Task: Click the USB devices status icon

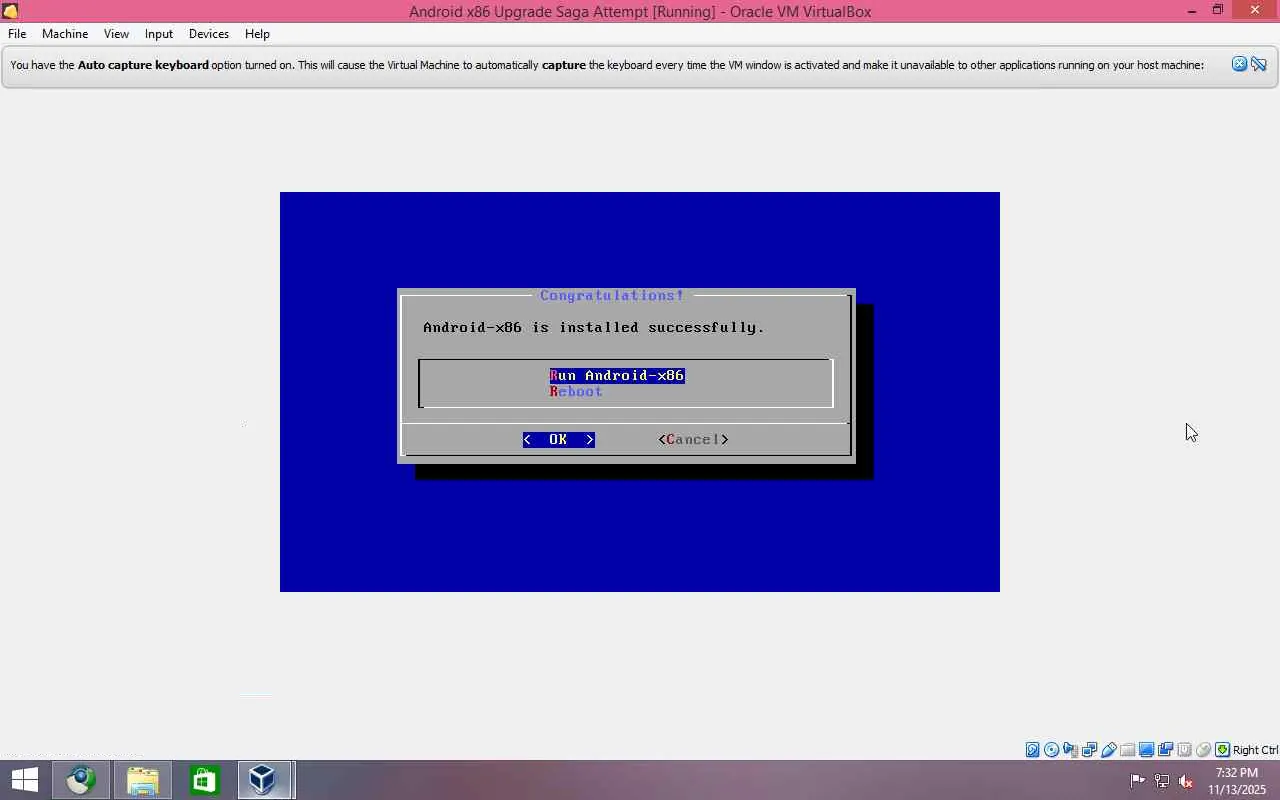Action: tap(1108, 750)
